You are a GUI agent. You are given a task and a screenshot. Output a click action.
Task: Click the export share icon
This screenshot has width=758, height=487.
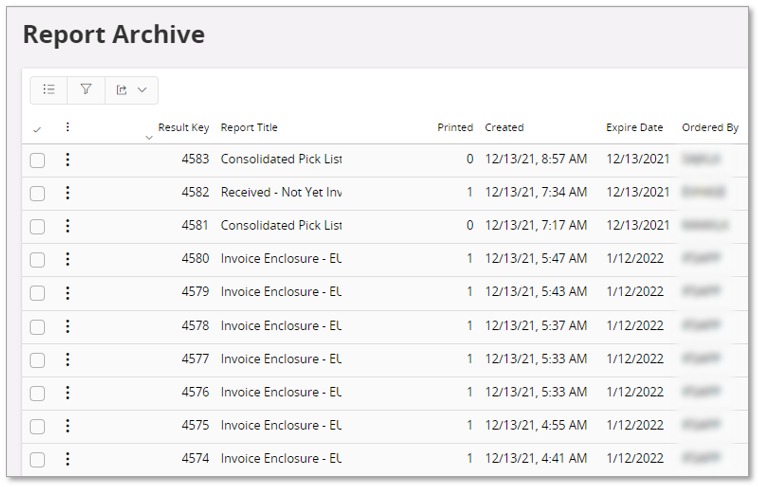pyautogui.click(x=122, y=90)
